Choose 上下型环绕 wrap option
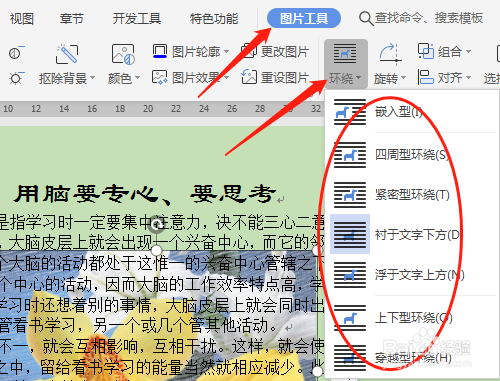This screenshot has height=381, width=500. [x=413, y=318]
